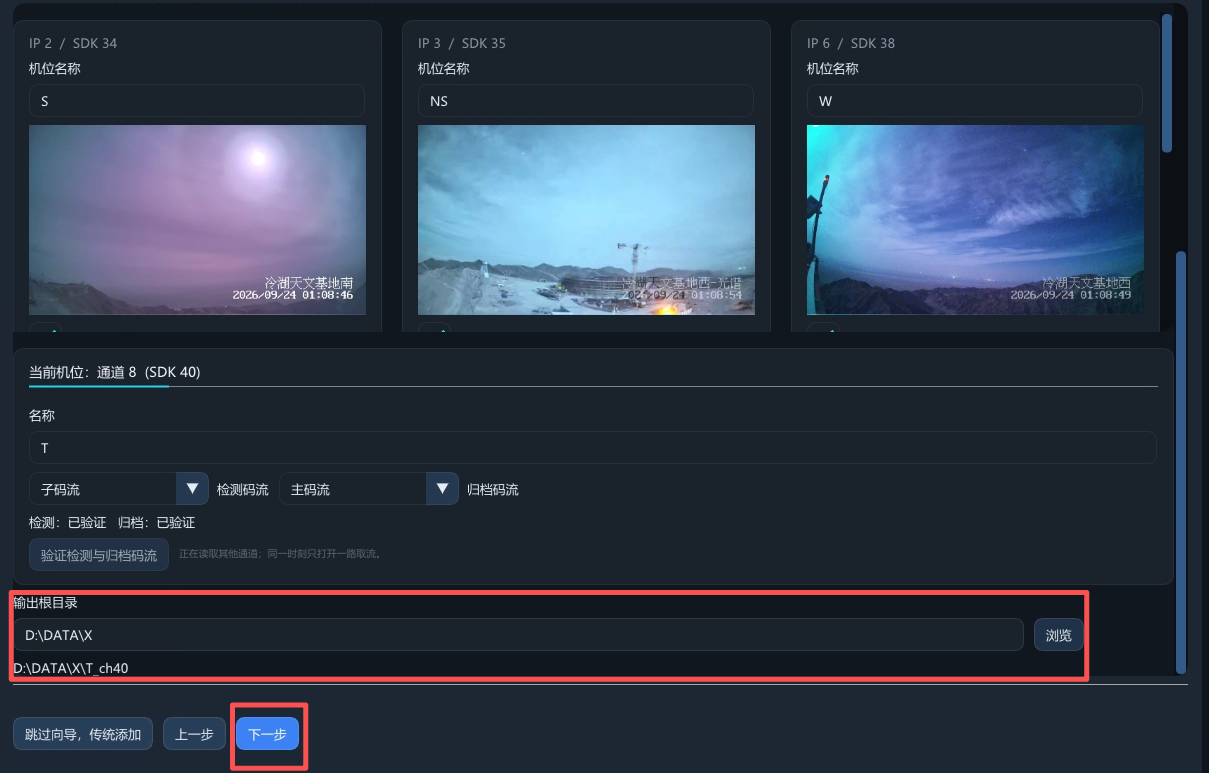Click 跳过向导，传统添加 button
This screenshot has width=1209, height=773.
click(x=83, y=734)
